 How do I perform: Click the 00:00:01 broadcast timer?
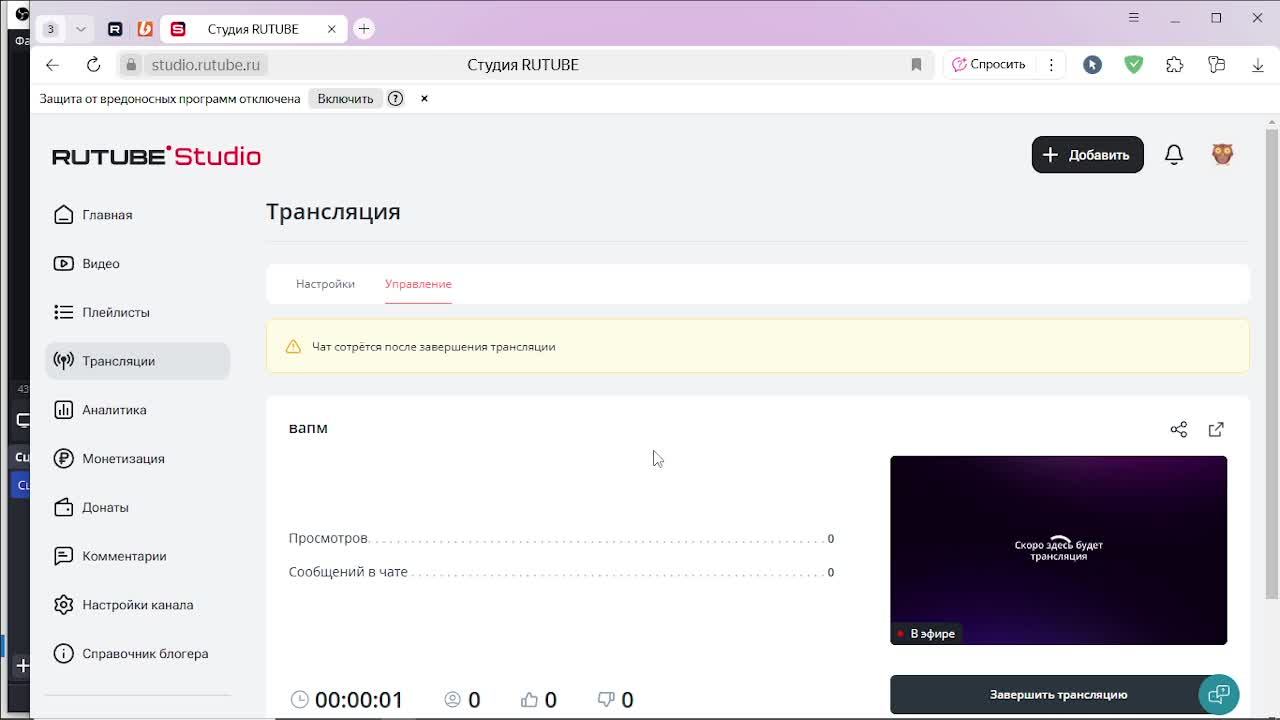pos(359,699)
